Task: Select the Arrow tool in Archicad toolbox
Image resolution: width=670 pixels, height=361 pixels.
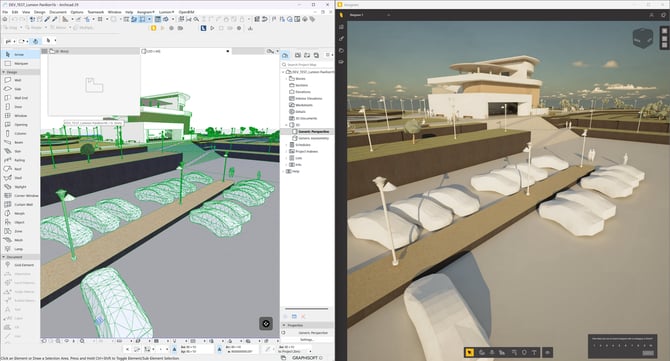Action: click(x=20, y=54)
